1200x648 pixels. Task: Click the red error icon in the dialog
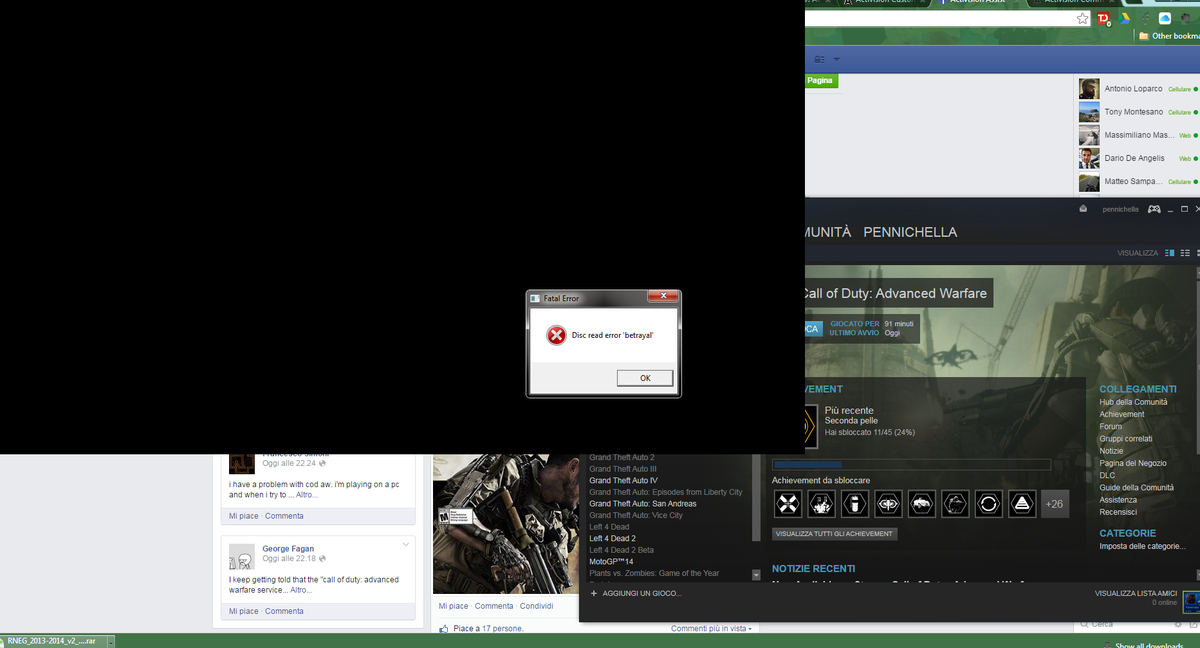556,336
